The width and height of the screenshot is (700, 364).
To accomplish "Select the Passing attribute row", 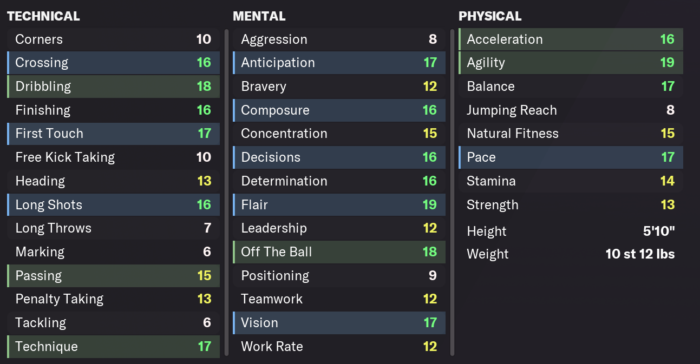I will pos(113,276).
